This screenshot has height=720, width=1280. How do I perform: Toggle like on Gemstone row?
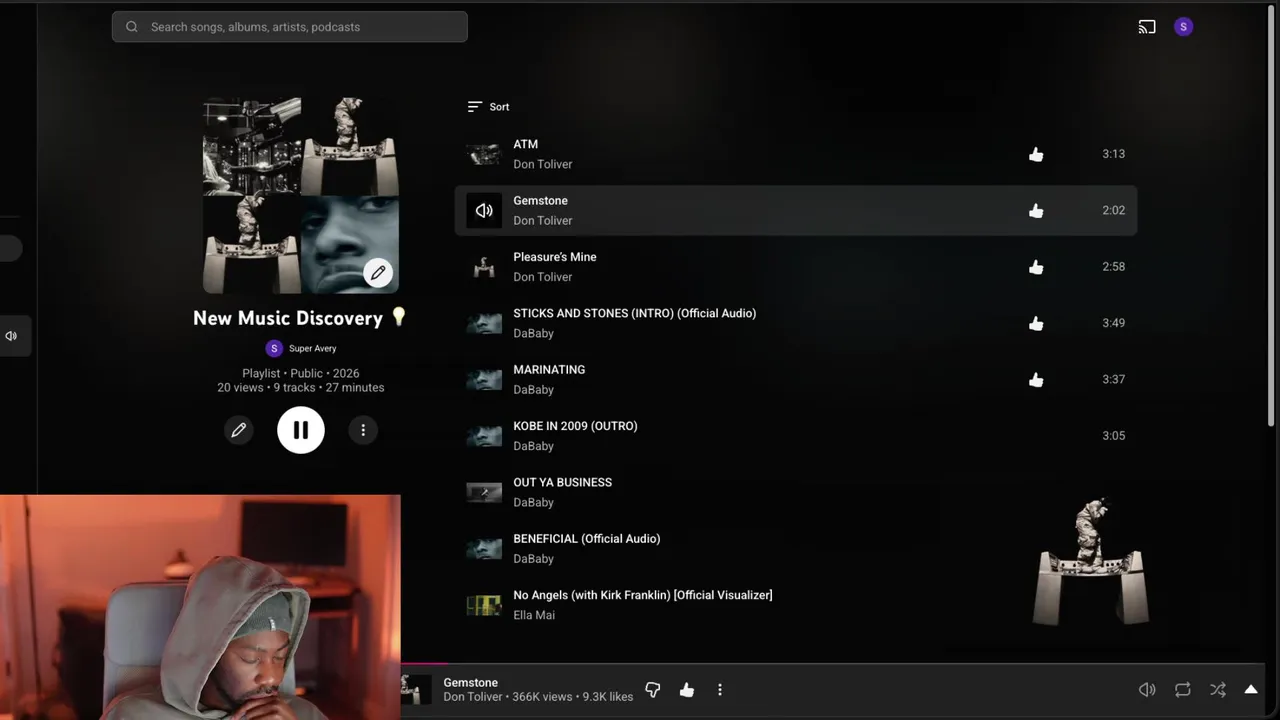click(x=1036, y=210)
